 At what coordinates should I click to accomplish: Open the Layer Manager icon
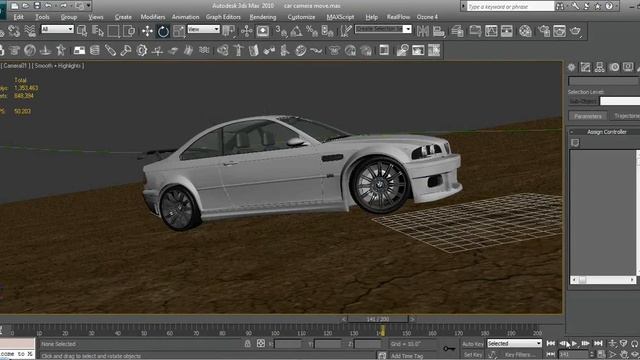457,31
